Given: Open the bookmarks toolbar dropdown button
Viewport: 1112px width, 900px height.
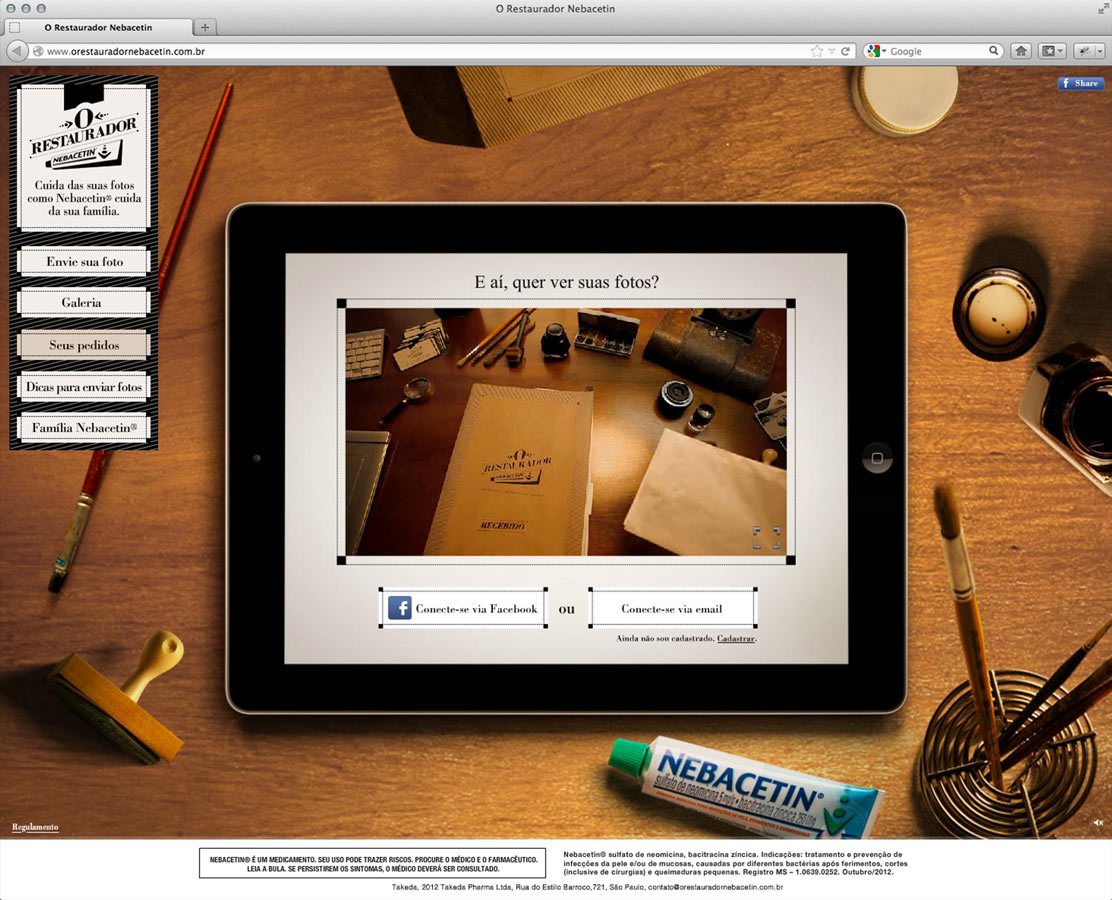Looking at the screenshot, I should point(1051,51).
